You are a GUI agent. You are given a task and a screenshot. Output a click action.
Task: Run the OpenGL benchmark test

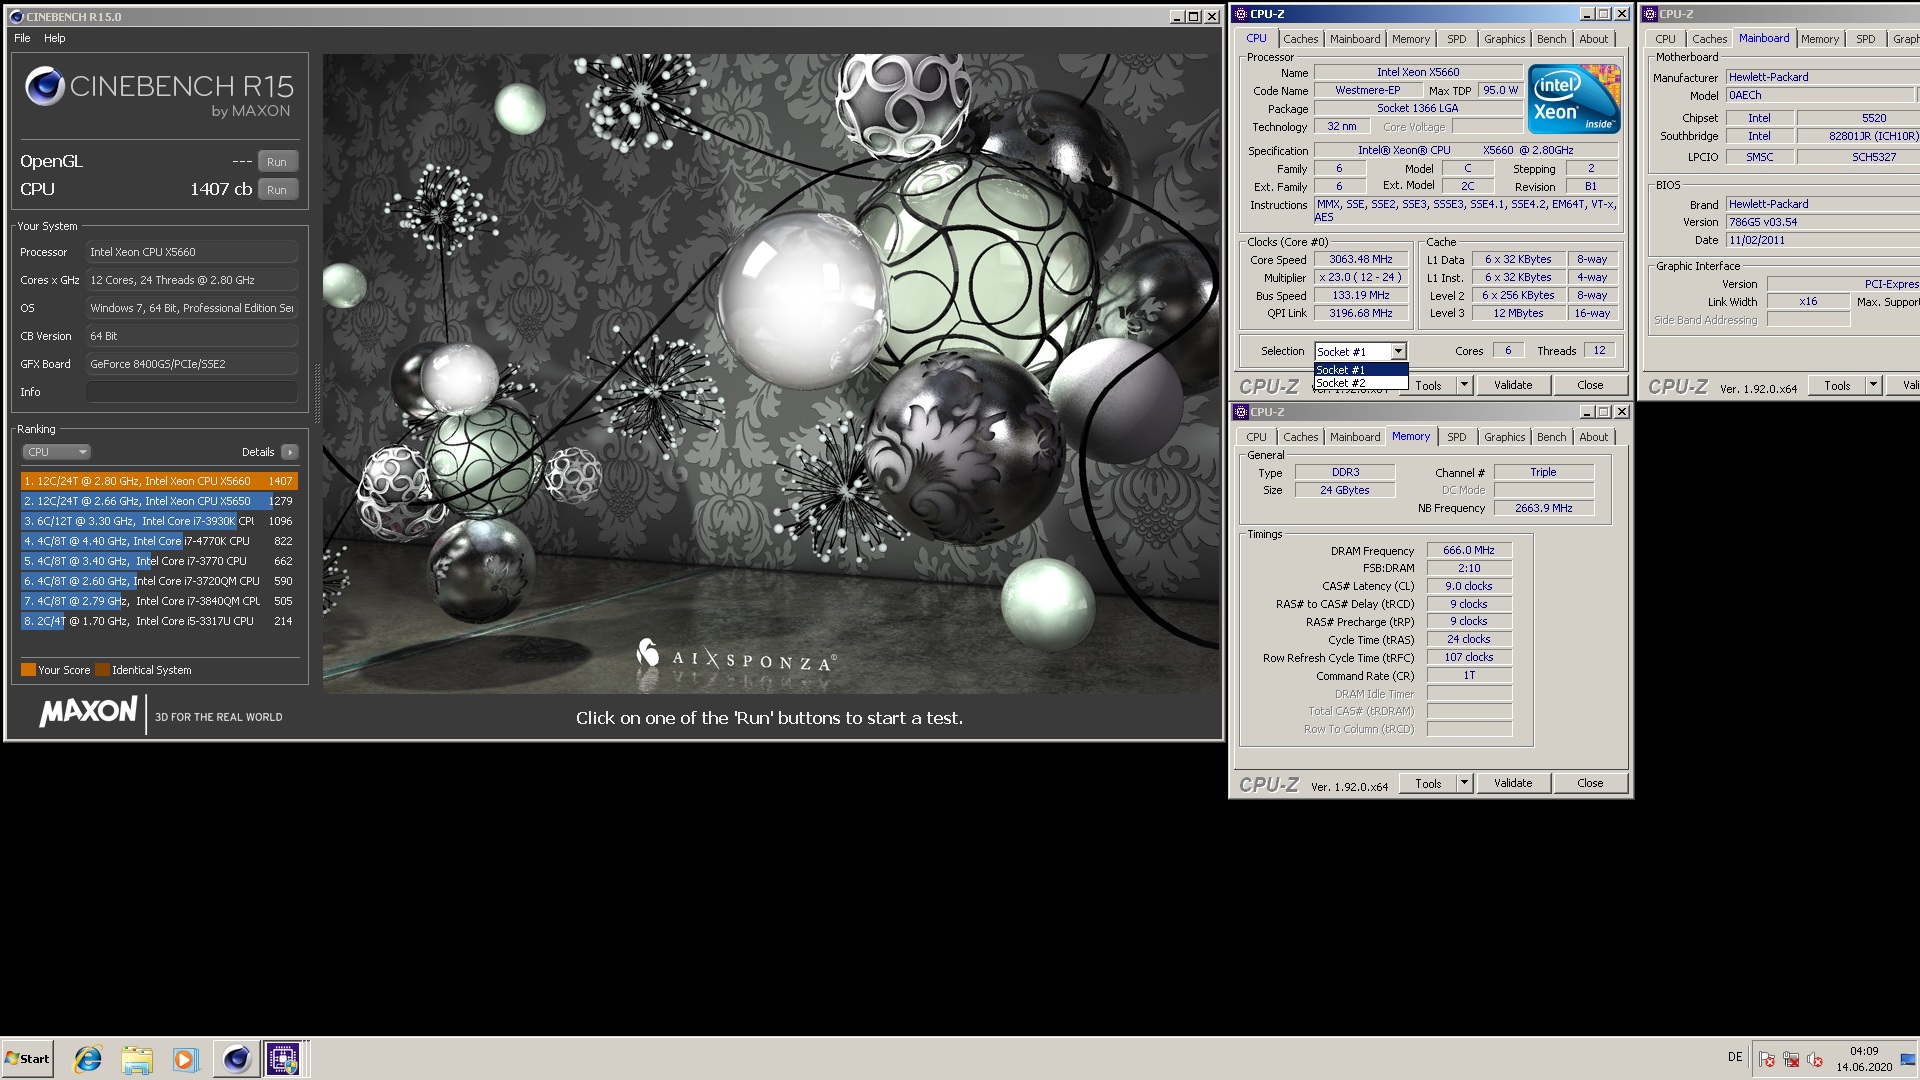click(x=277, y=161)
